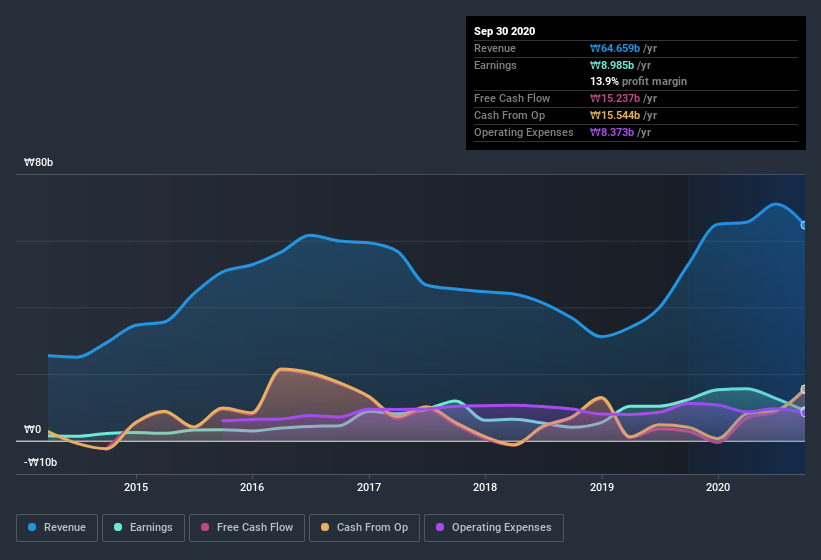Click the ₩80b y-axis label

pos(40,162)
